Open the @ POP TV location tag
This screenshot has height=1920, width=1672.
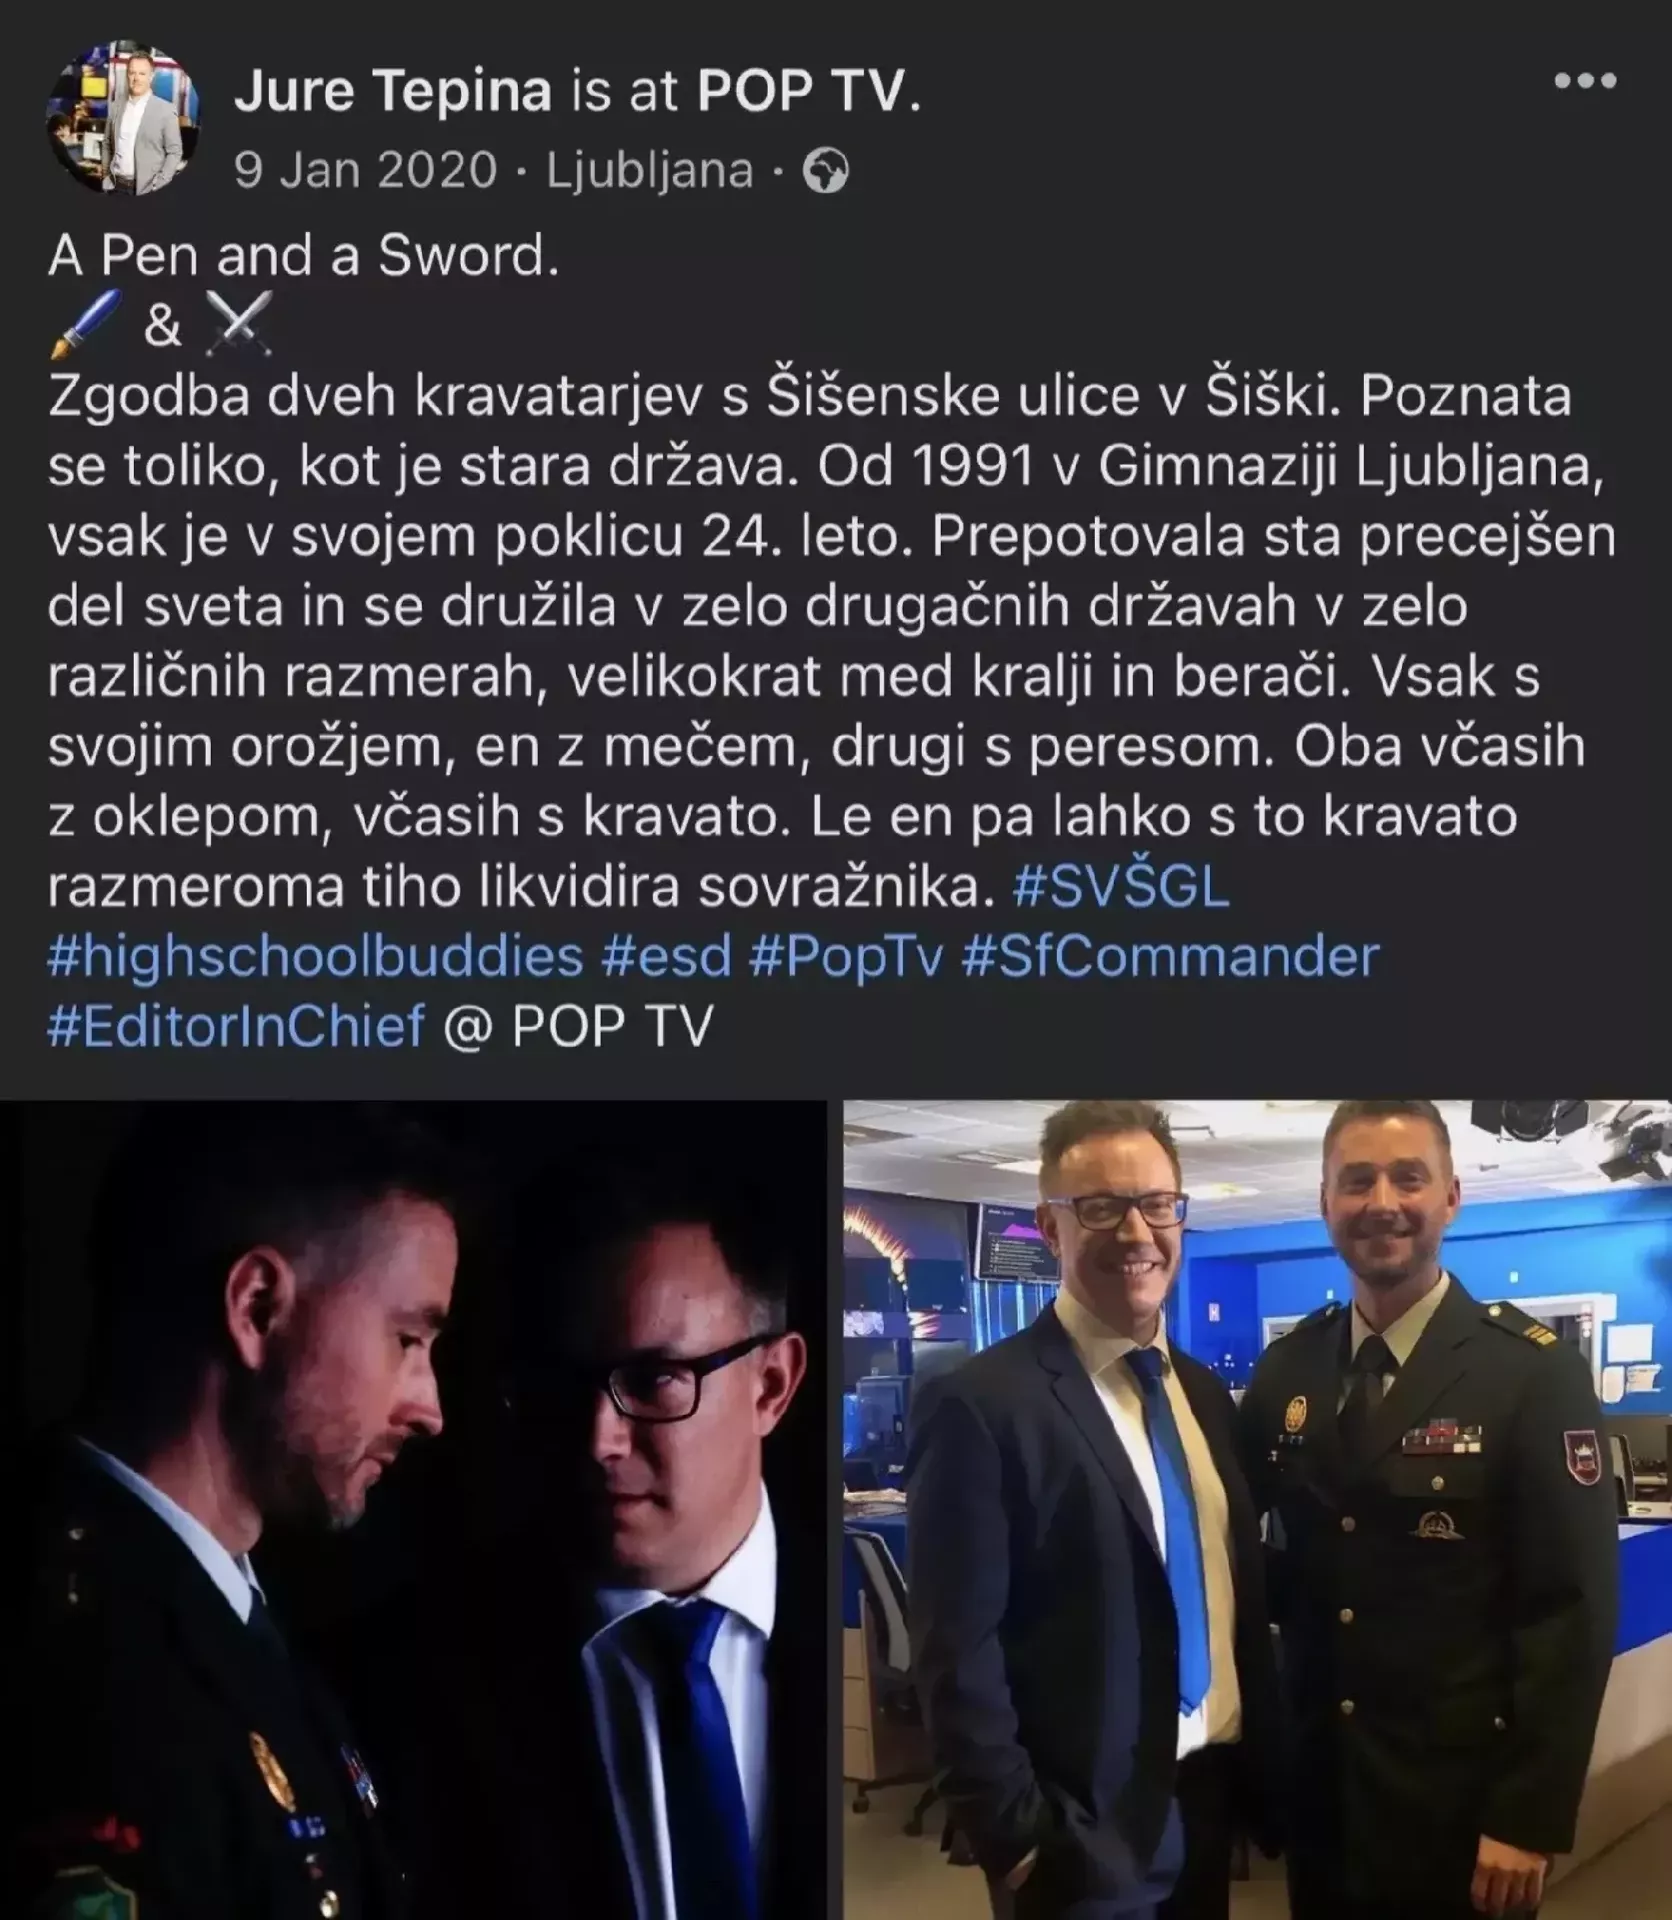578,1027
